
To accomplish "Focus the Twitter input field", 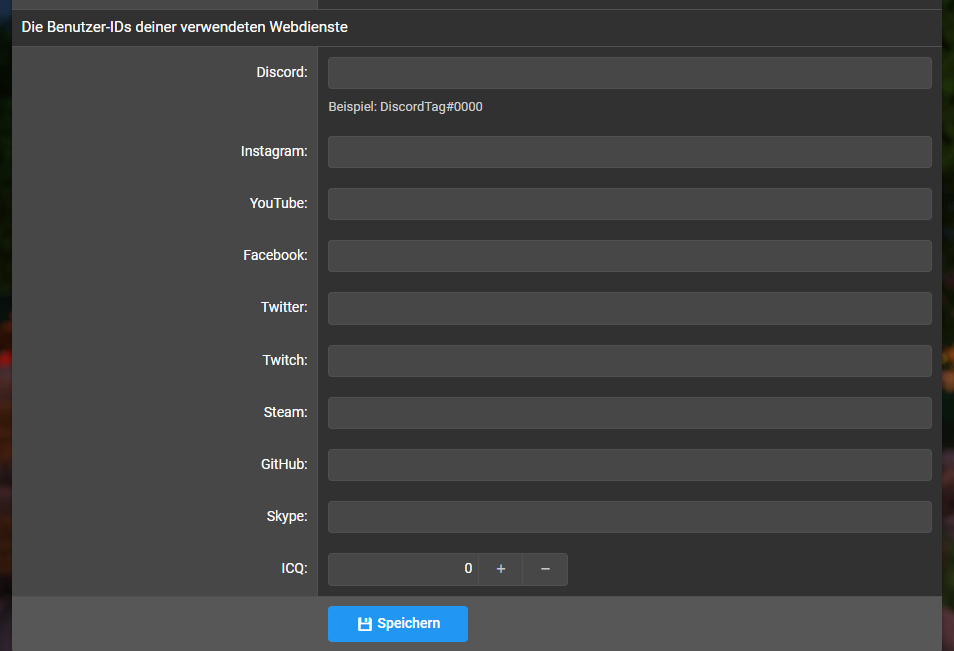I will point(629,308).
